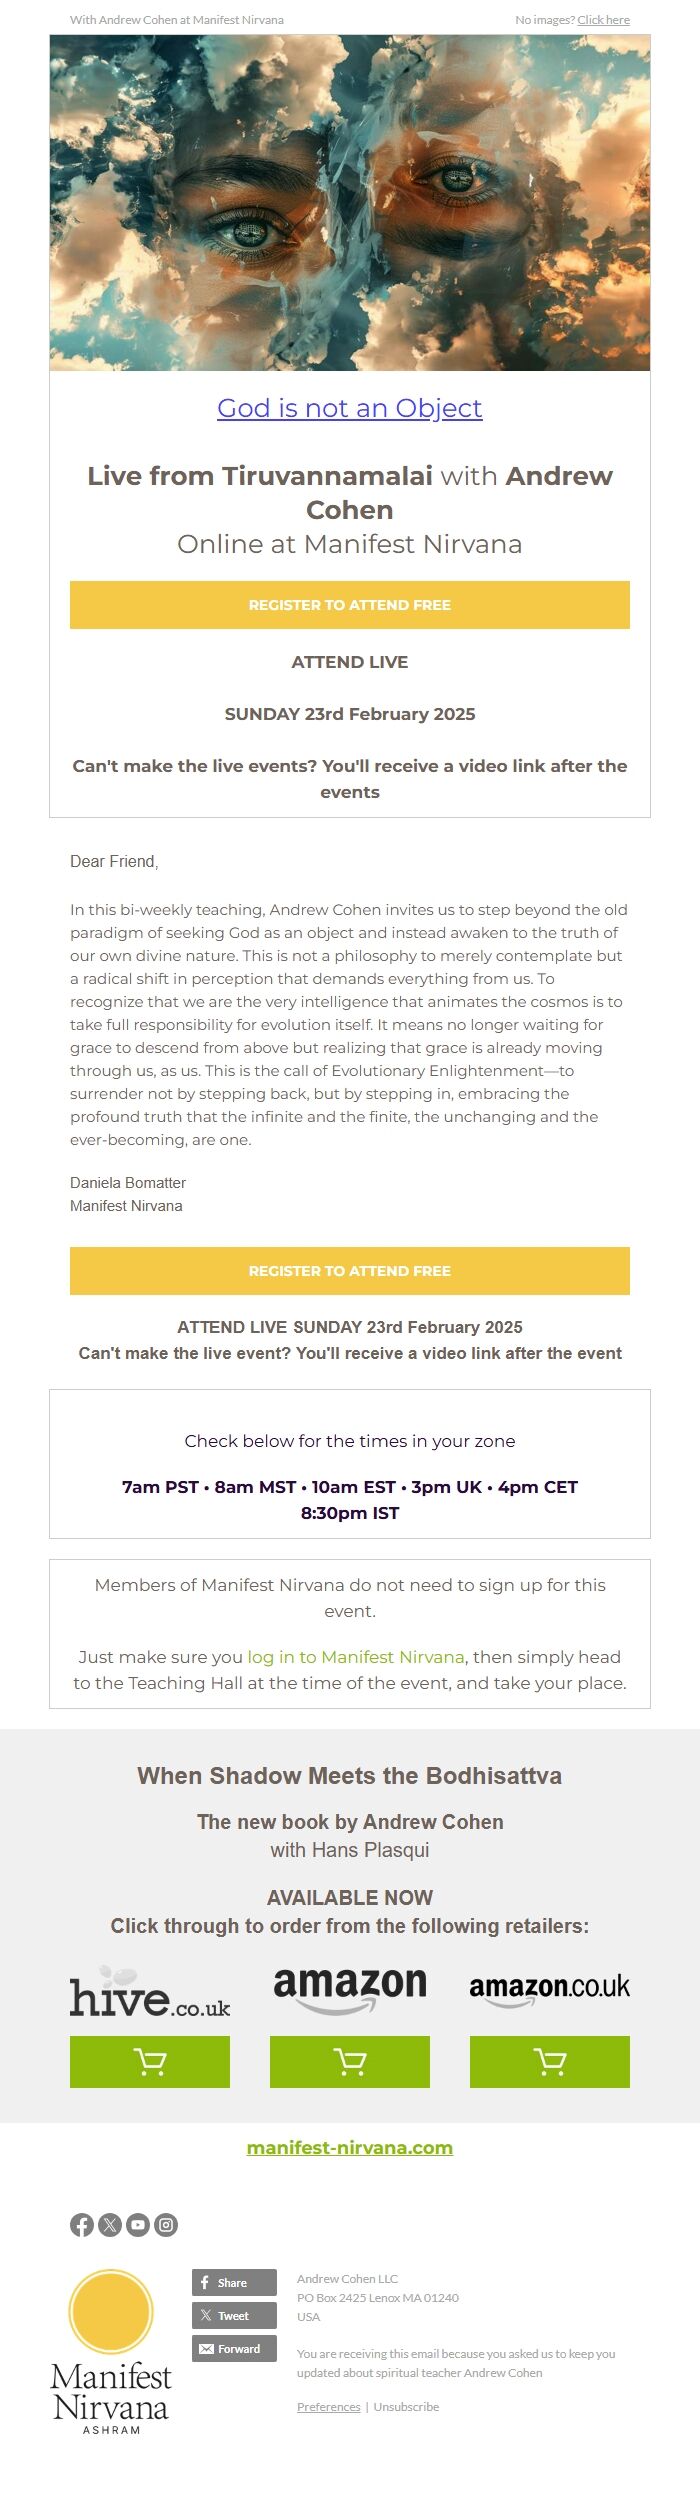Click the shopping cart icon under Amazon

click(x=349, y=2062)
